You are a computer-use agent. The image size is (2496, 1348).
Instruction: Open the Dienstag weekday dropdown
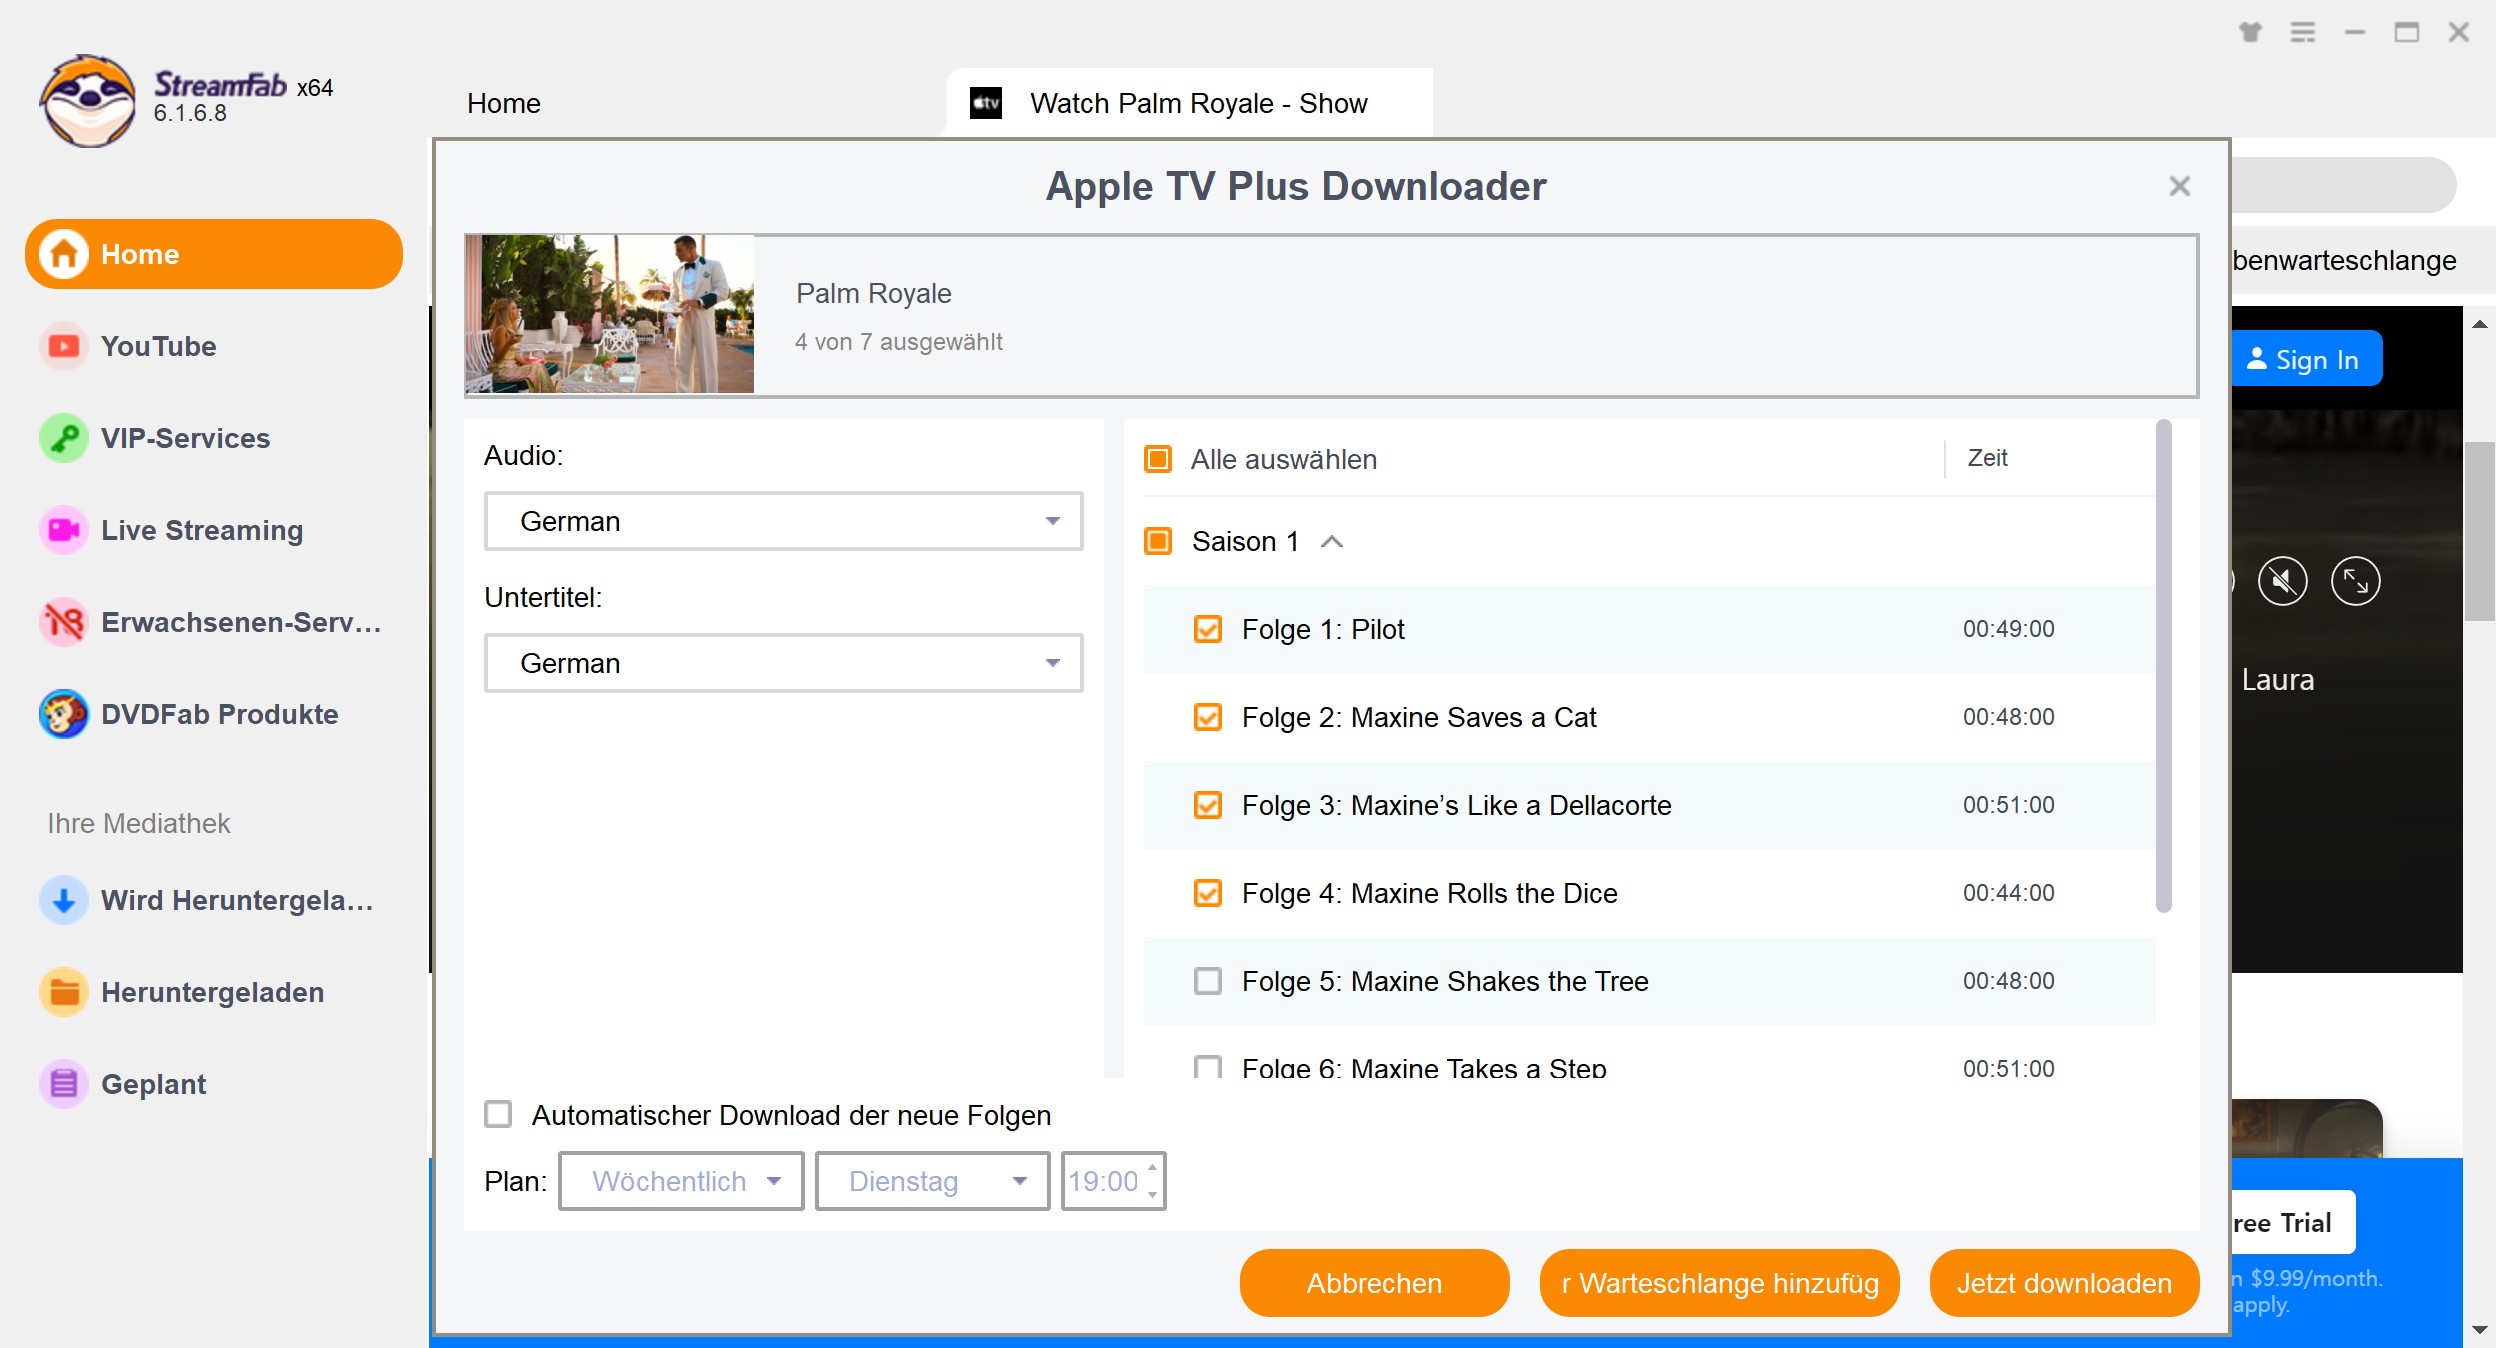click(x=932, y=1181)
